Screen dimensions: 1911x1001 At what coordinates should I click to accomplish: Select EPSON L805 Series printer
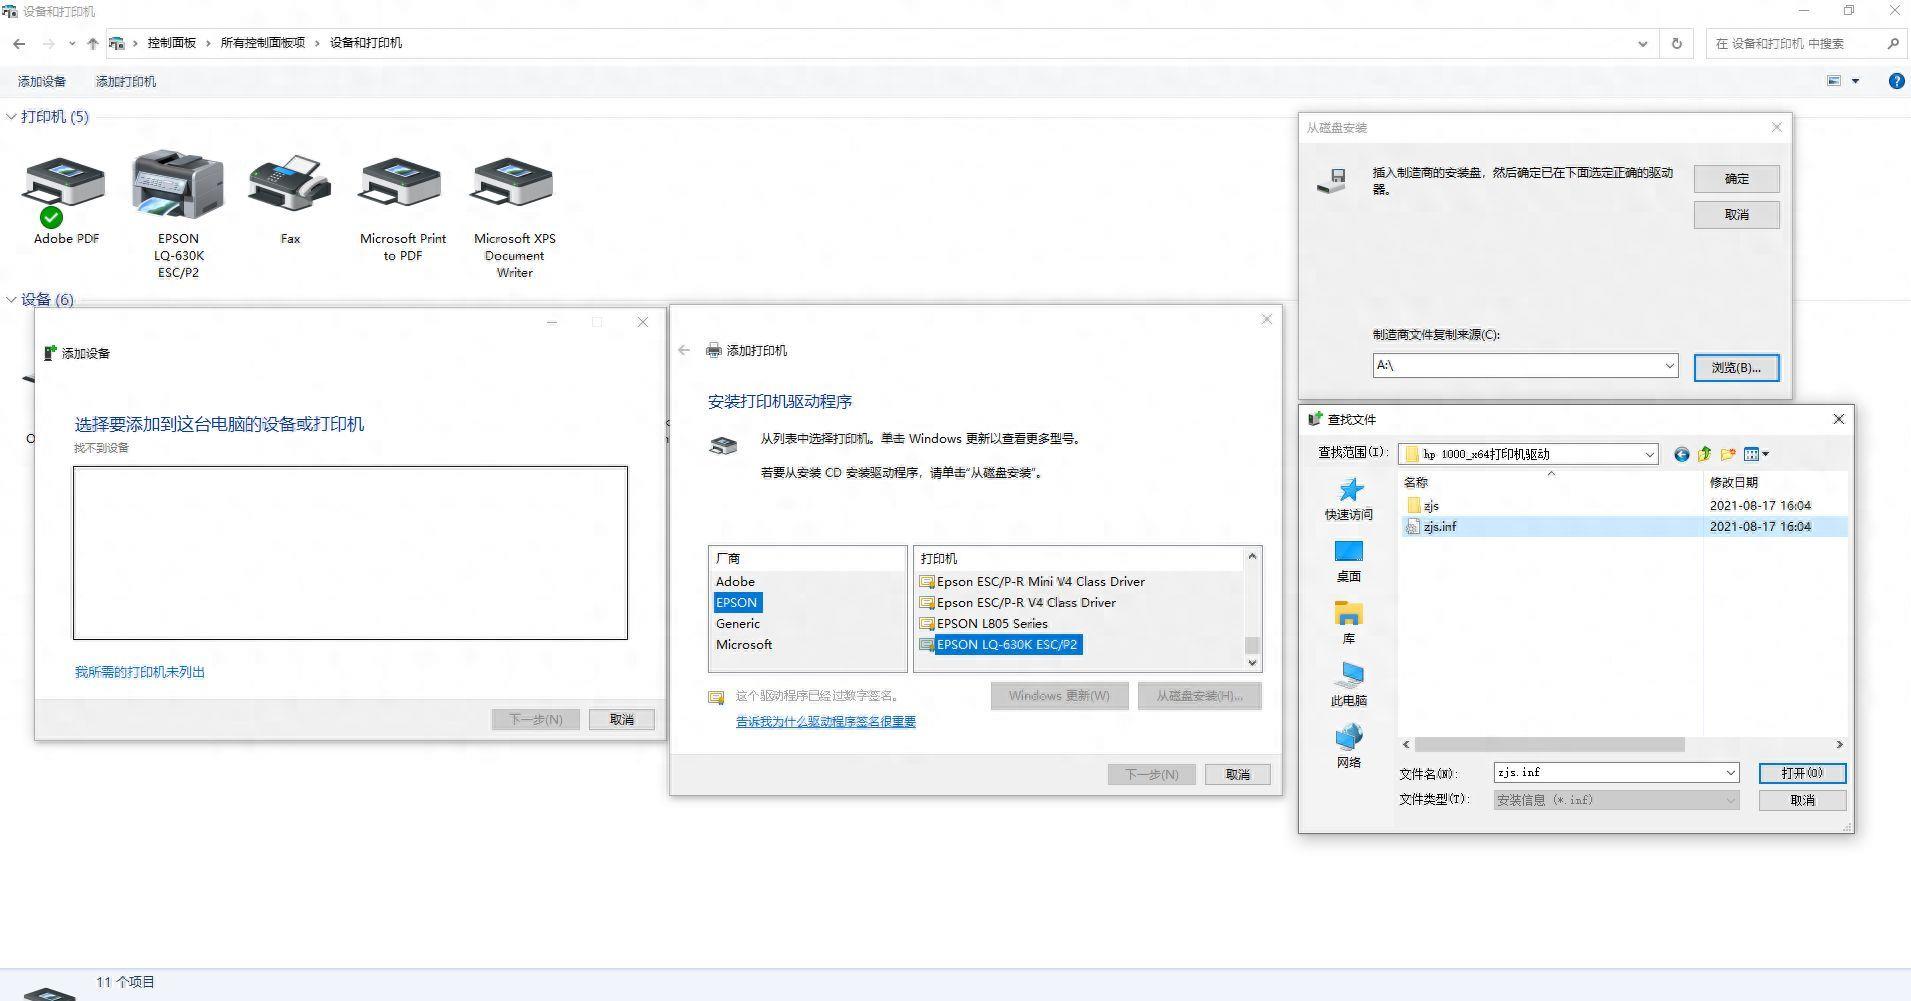[x=984, y=623]
